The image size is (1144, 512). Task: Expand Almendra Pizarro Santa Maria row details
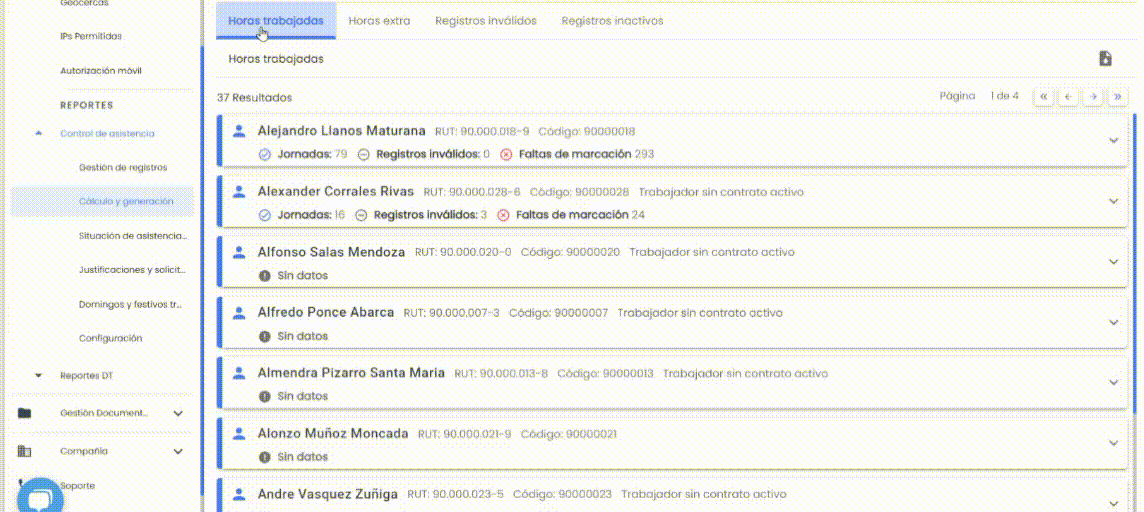(1113, 382)
